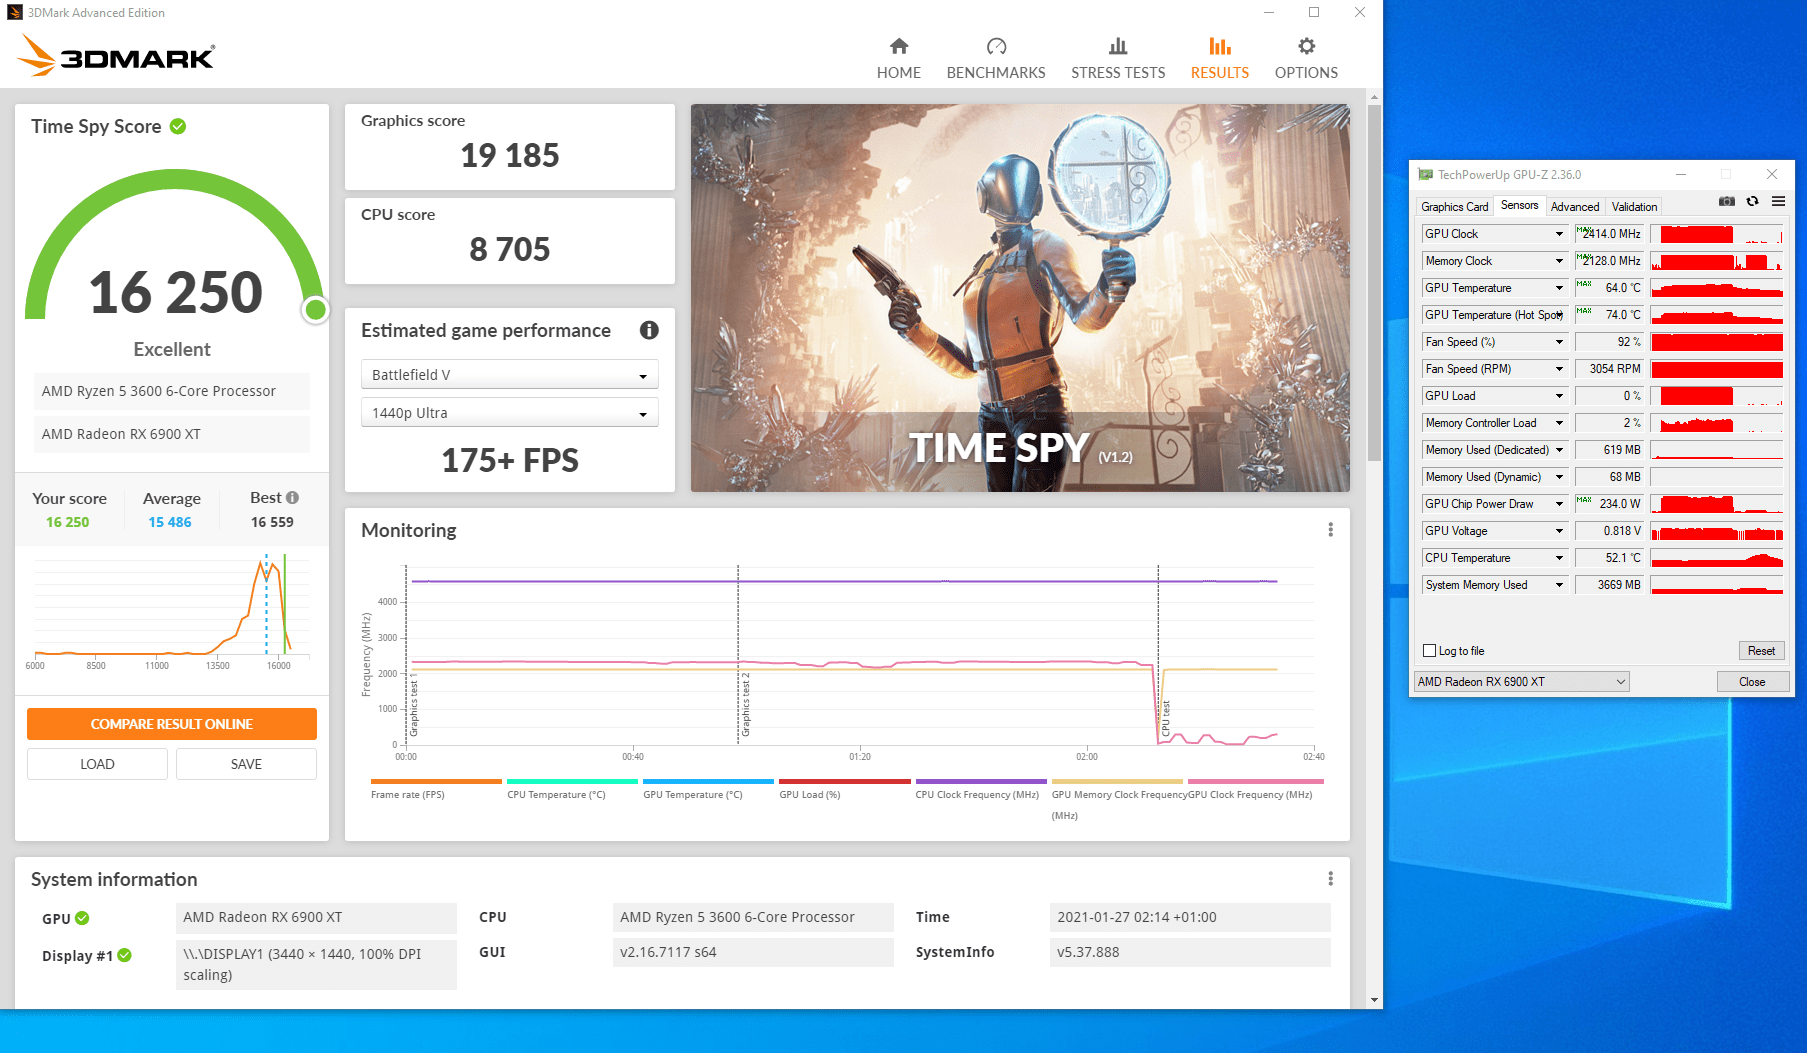Screen dimensions: 1807x1053
Task: Expand the Fan Speed (%) sensor dropdown
Action: click(x=1559, y=342)
